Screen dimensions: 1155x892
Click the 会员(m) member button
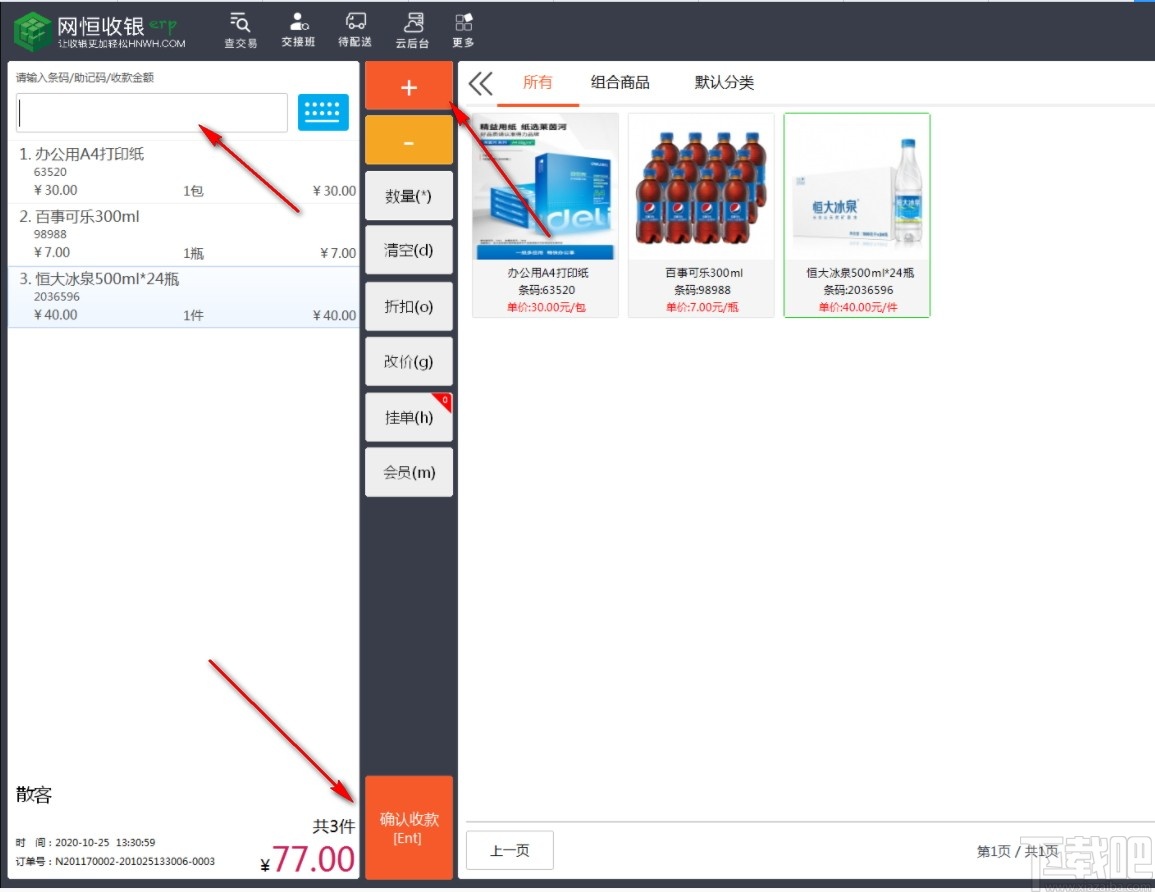click(x=409, y=472)
